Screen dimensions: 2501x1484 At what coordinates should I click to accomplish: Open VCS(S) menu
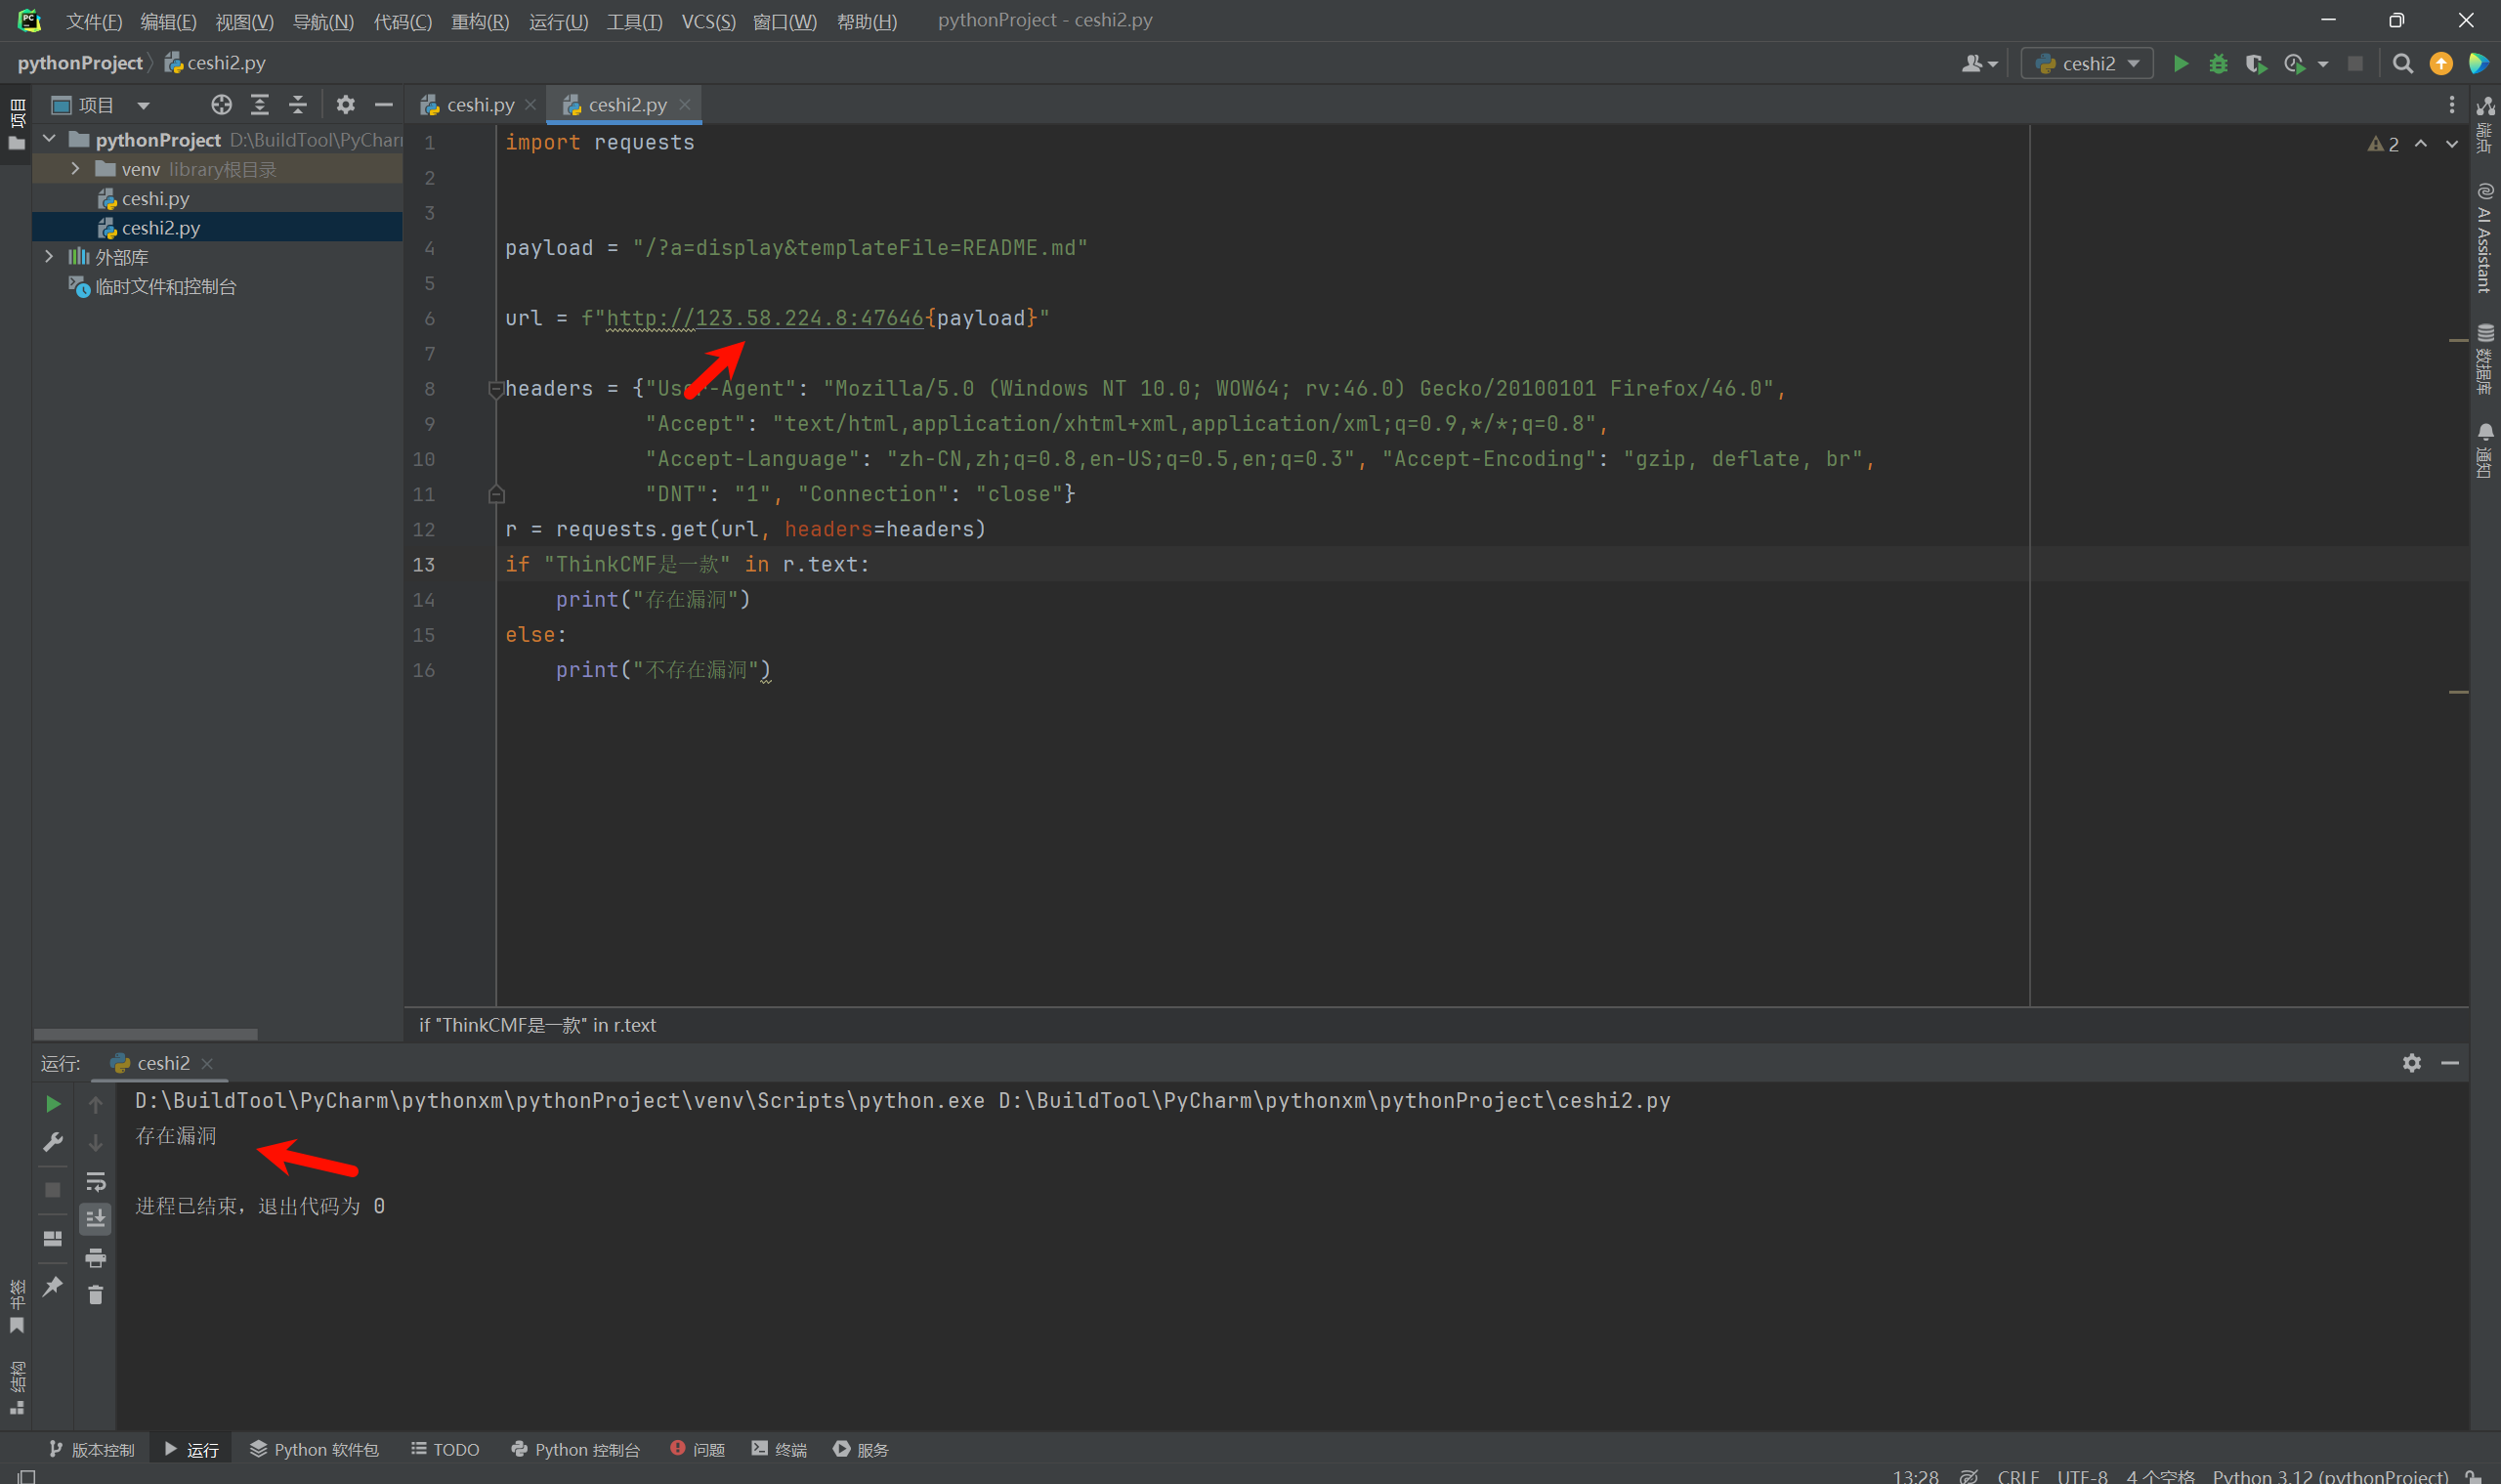pyautogui.click(x=708, y=21)
